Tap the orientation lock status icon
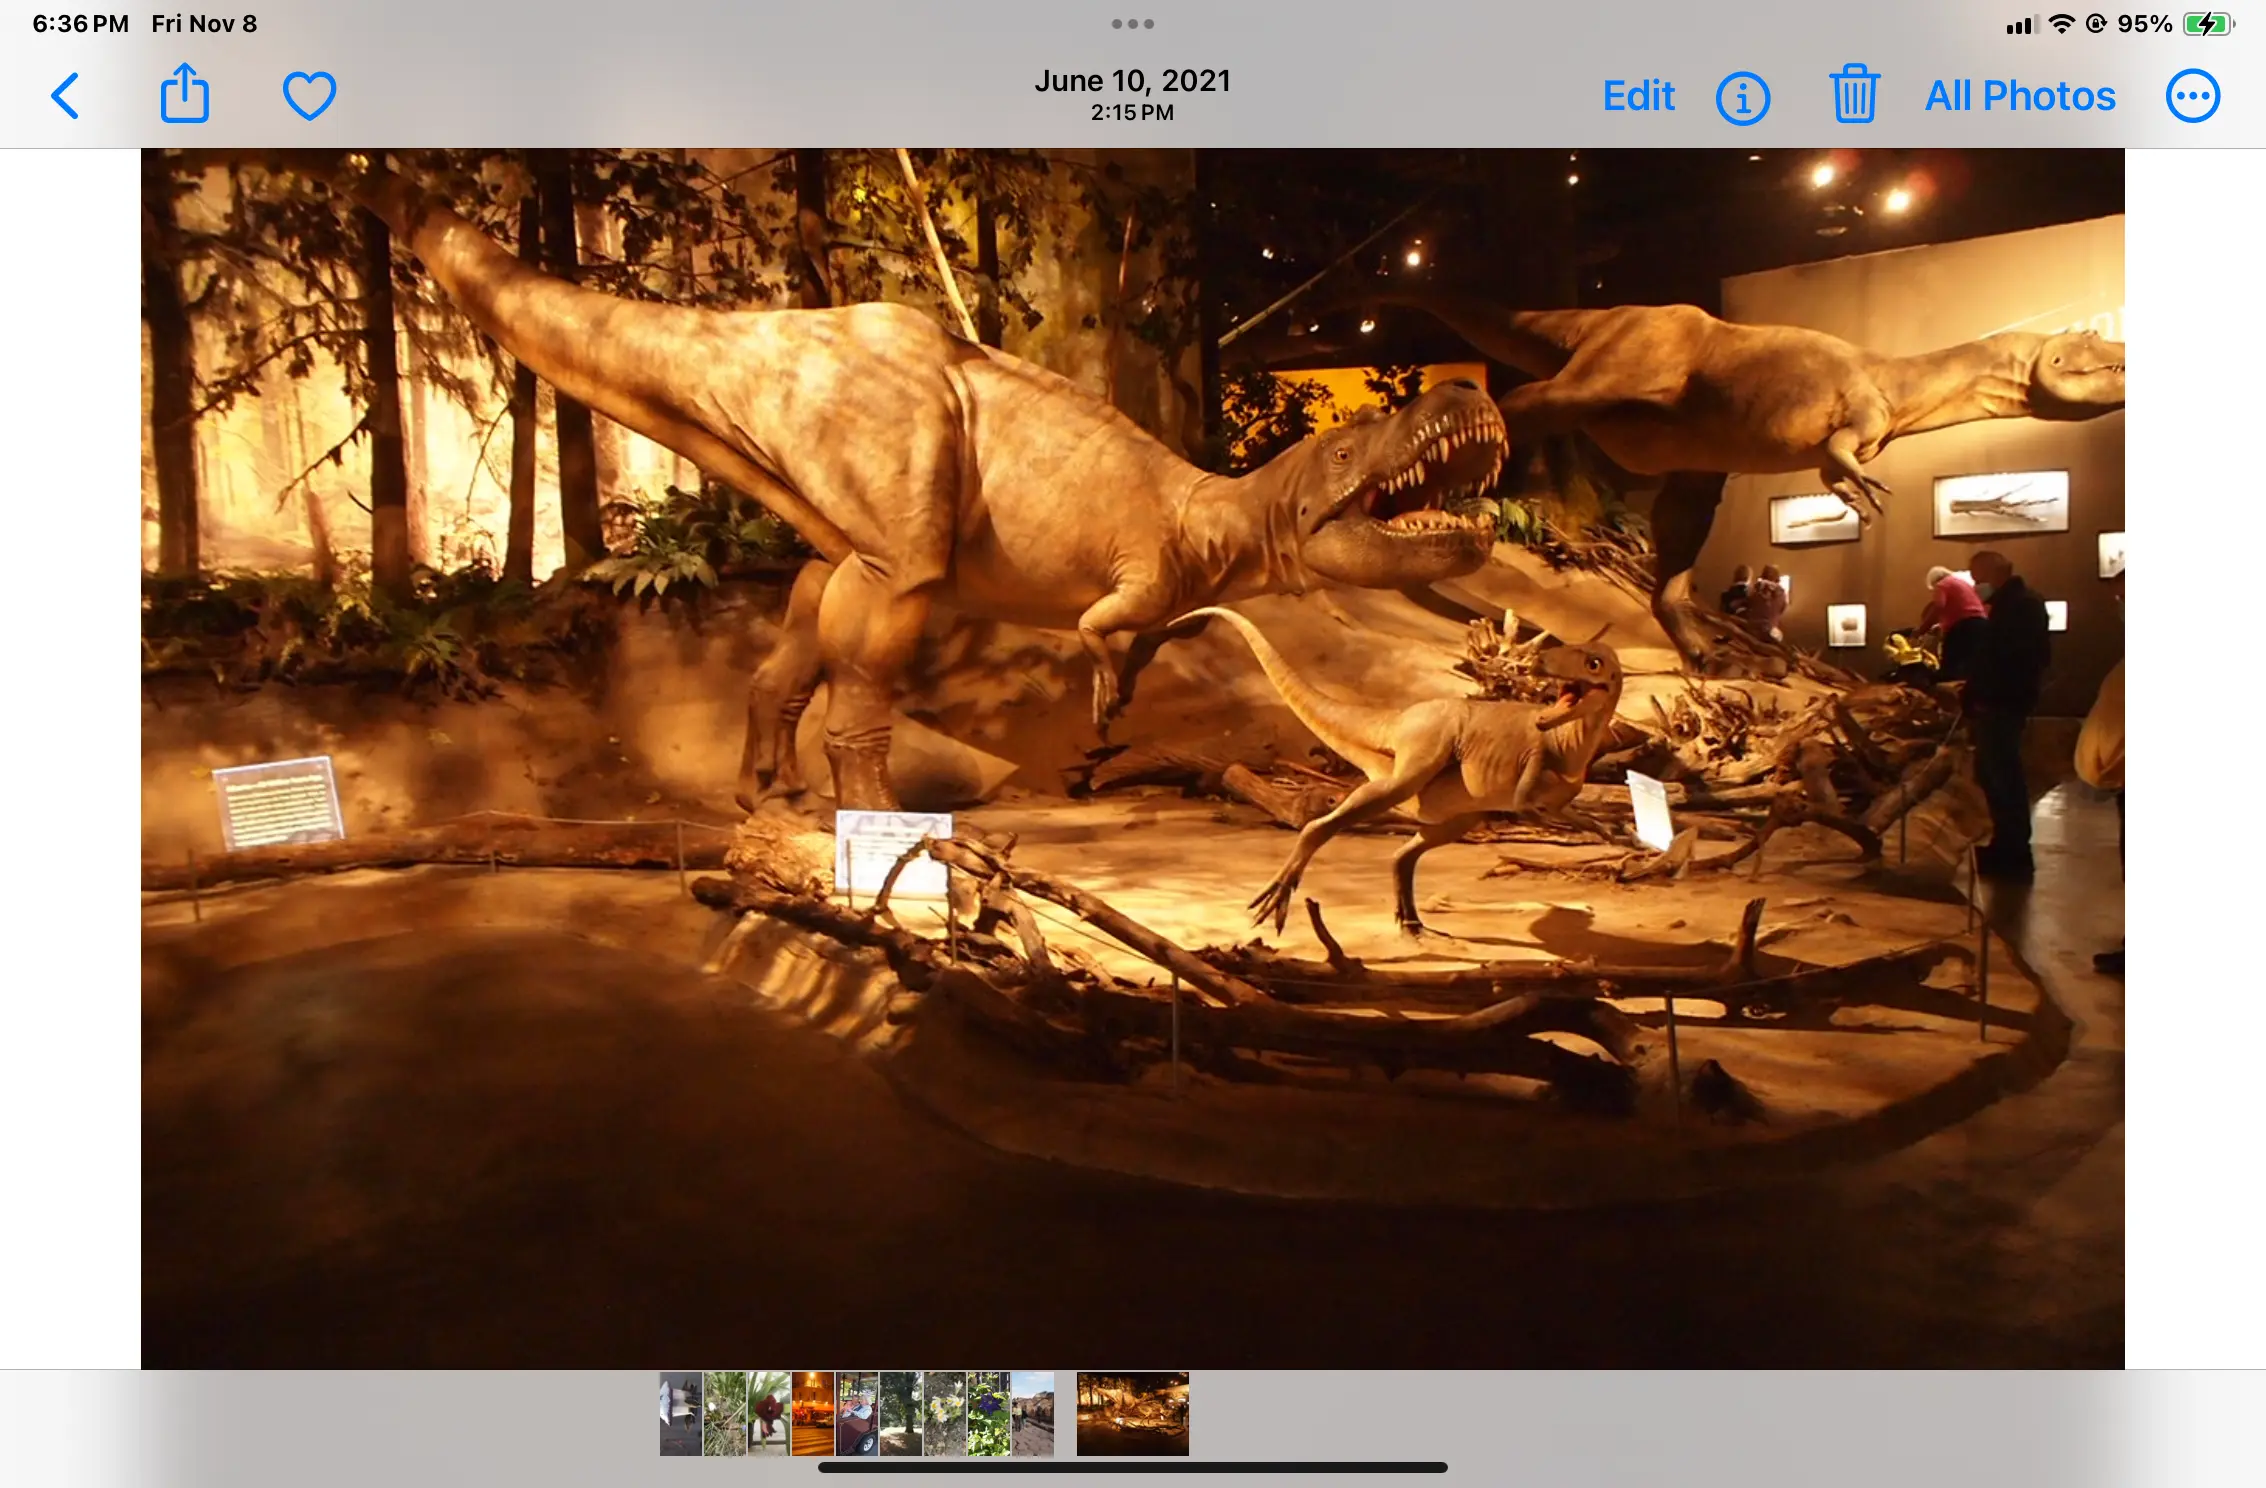The height and width of the screenshot is (1488, 2266). pos(2096,24)
